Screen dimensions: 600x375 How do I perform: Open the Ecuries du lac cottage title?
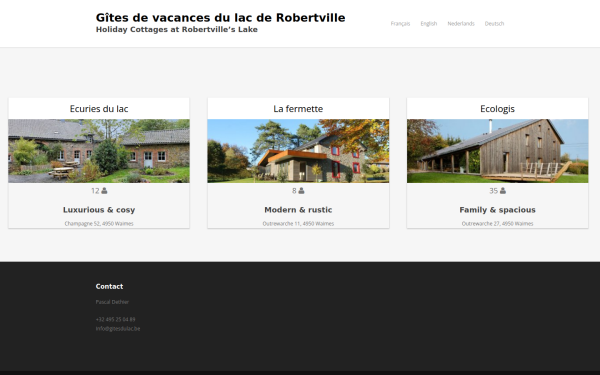point(99,109)
